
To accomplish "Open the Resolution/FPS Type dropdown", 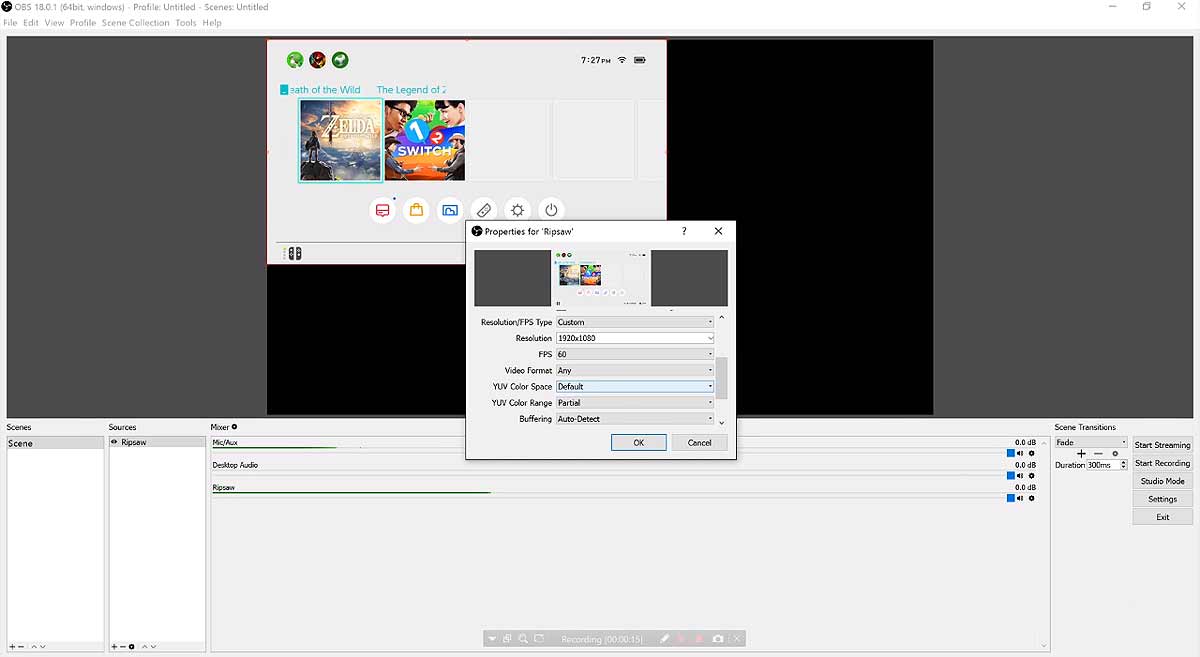I will coord(635,322).
